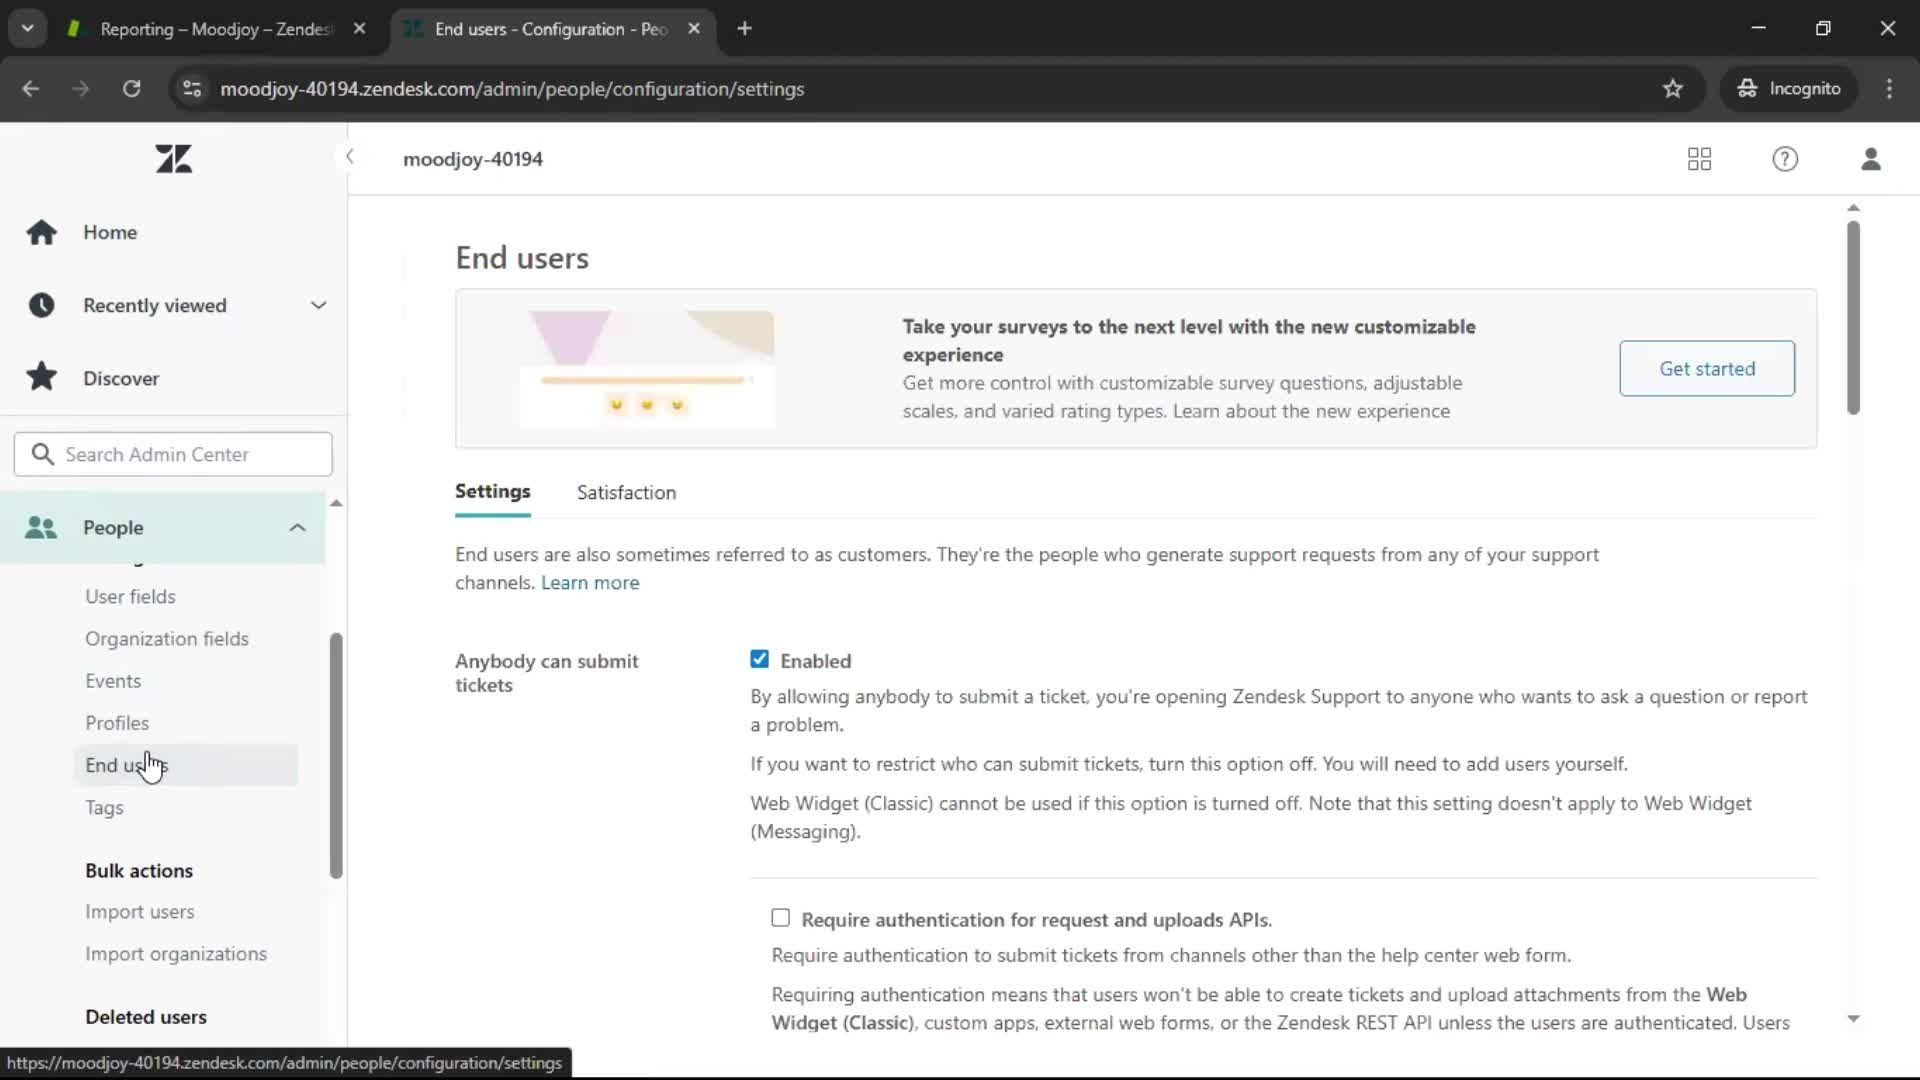Screen dimensions: 1920x1080
Task: Click the Bulk actions heading
Action: (139, 871)
